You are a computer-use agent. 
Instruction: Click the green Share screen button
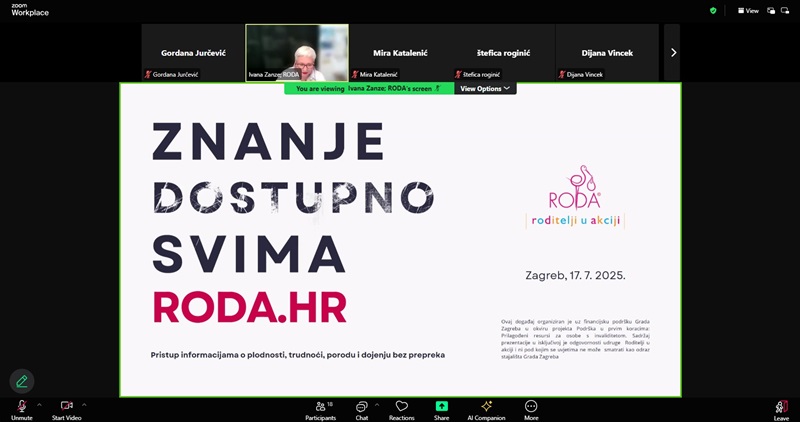coord(441,408)
